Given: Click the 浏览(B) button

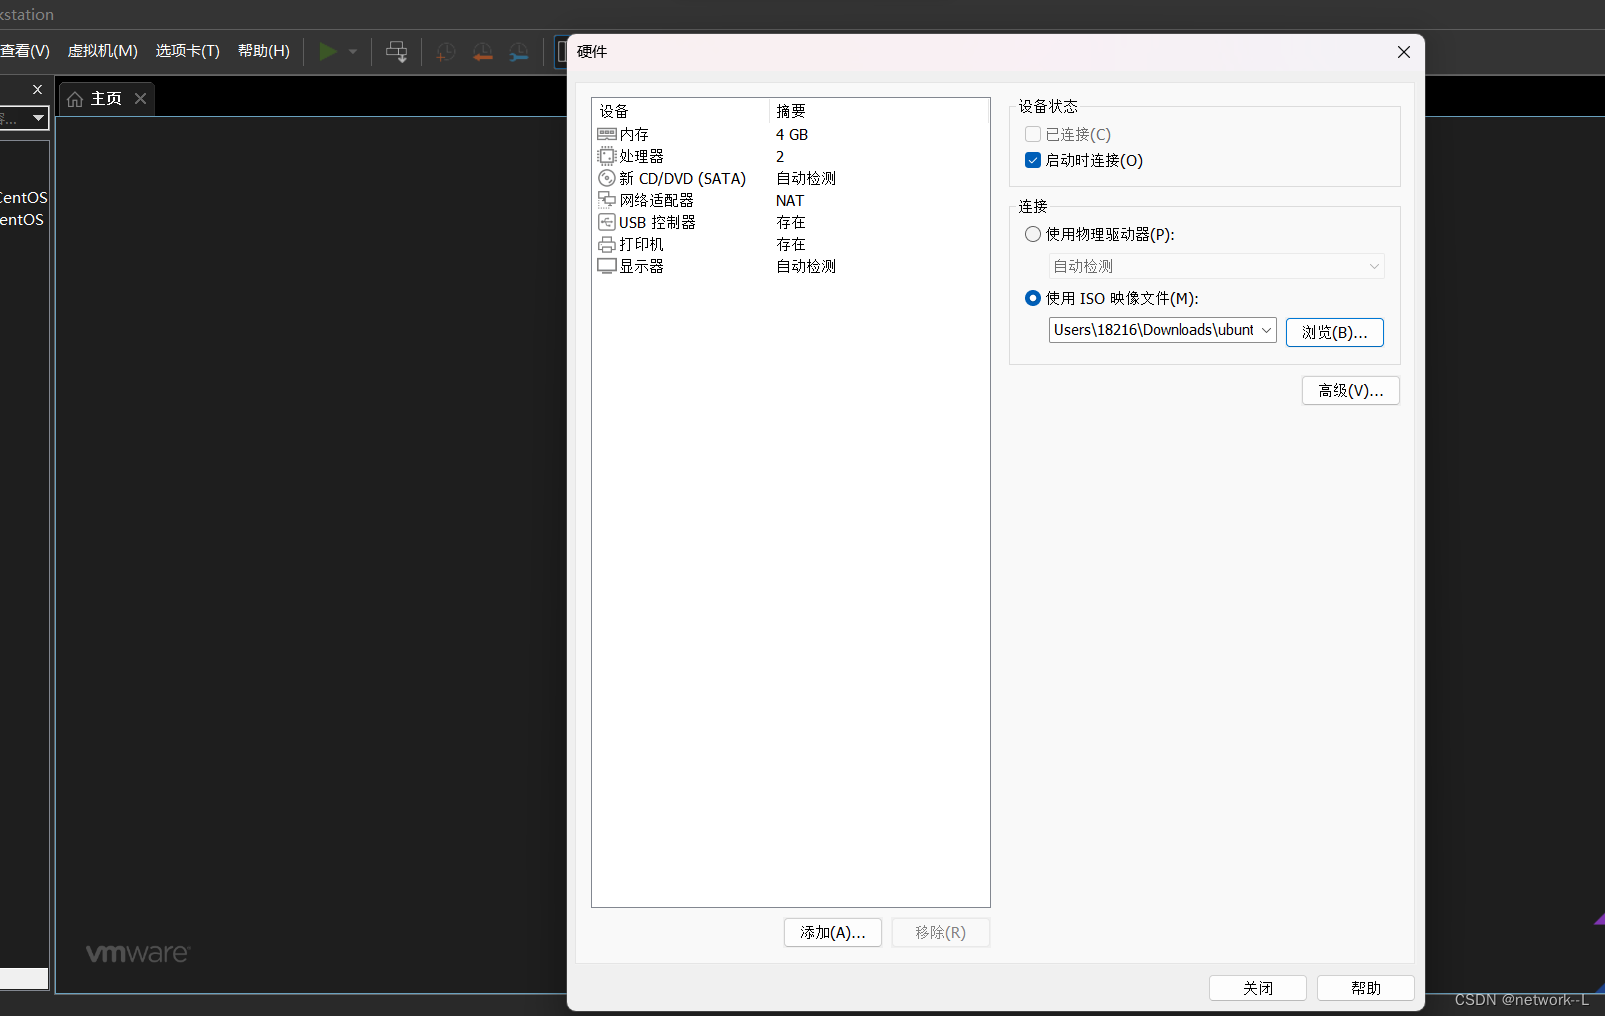Looking at the screenshot, I should pyautogui.click(x=1334, y=331).
